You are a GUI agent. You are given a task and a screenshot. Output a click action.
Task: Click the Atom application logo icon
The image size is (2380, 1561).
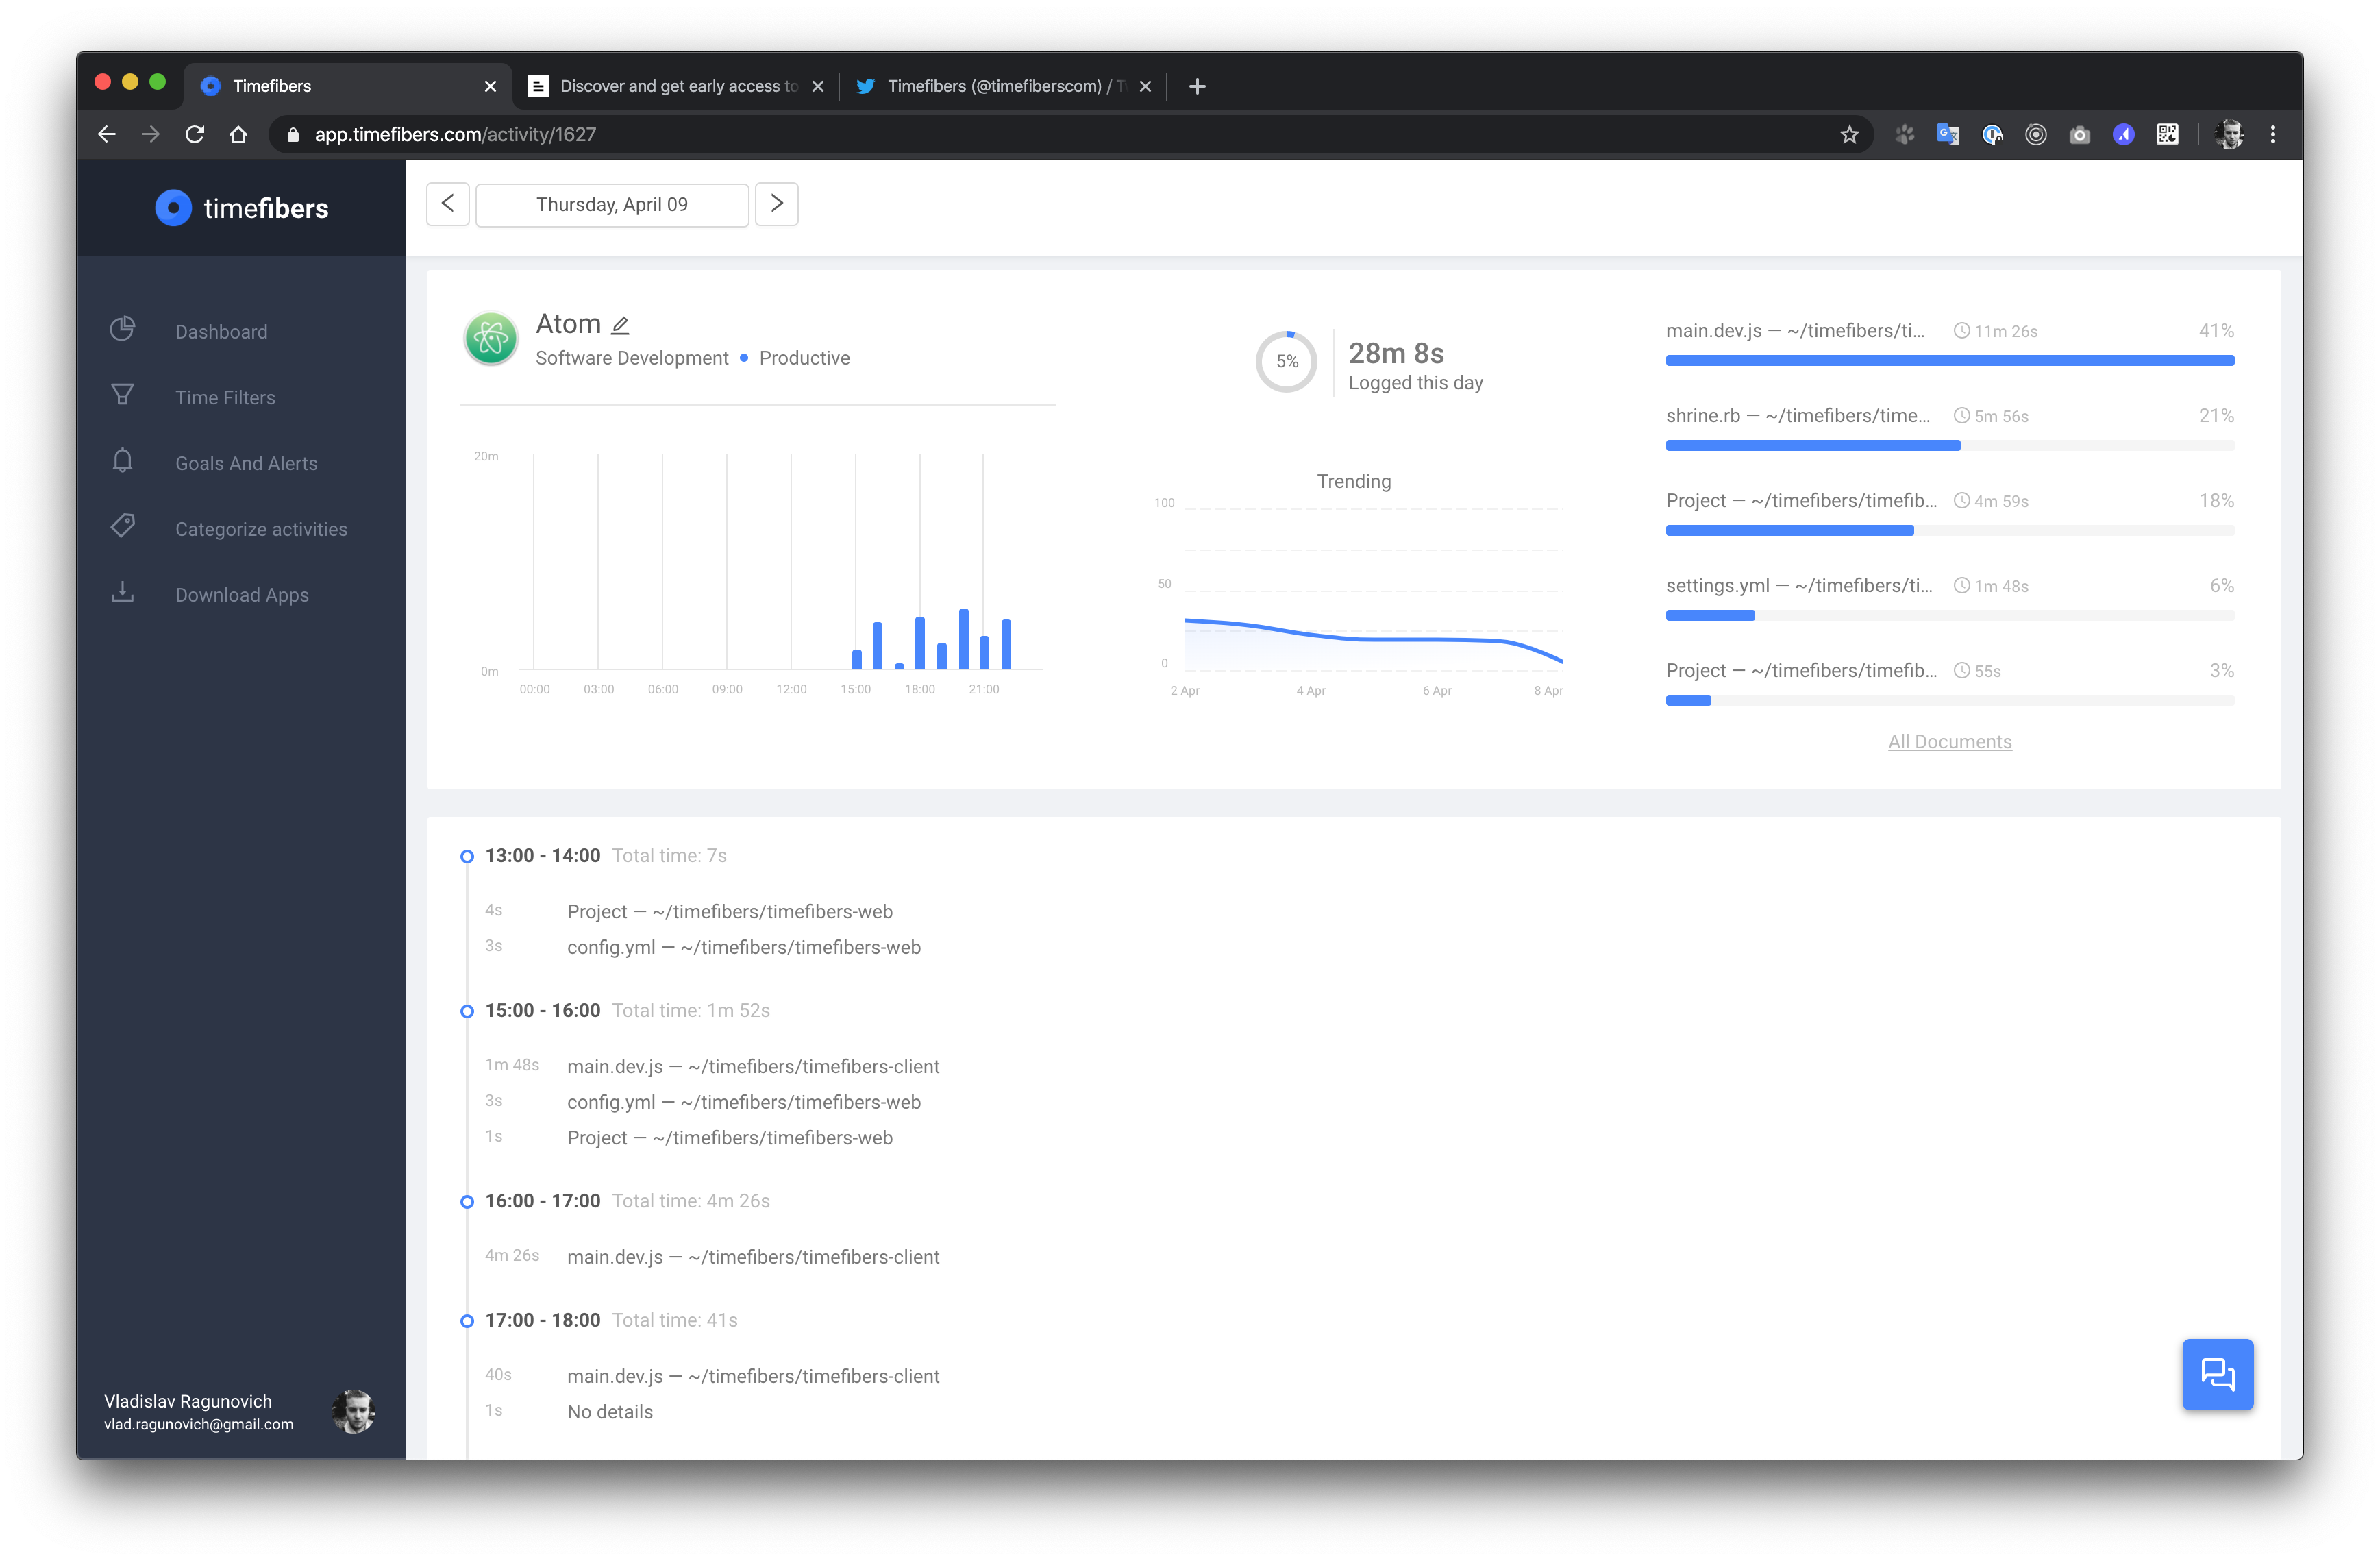[490, 338]
